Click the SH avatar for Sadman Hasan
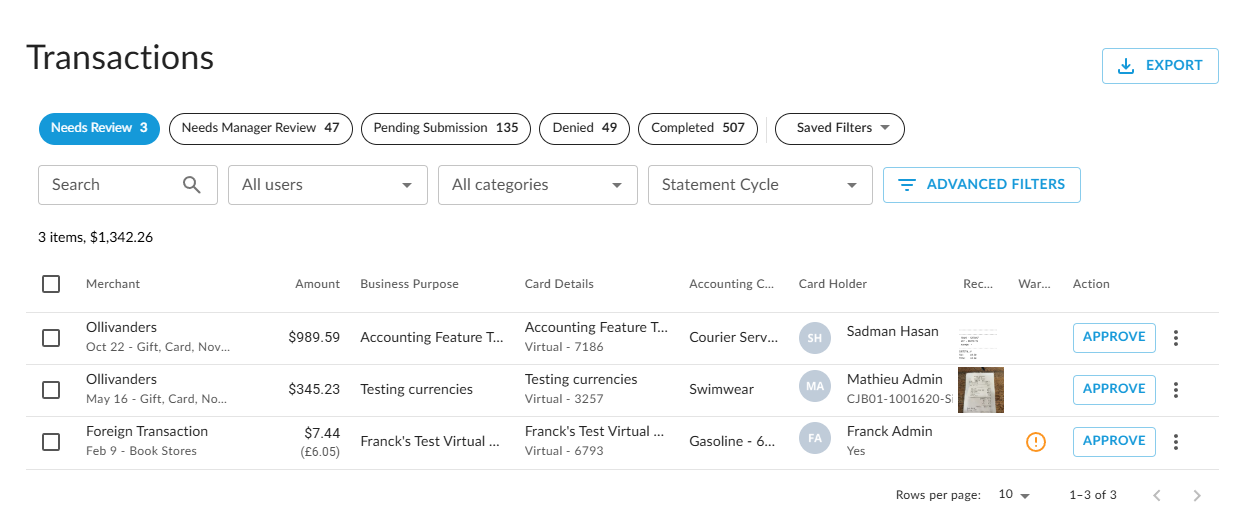This screenshot has width=1251, height=520. 815,338
